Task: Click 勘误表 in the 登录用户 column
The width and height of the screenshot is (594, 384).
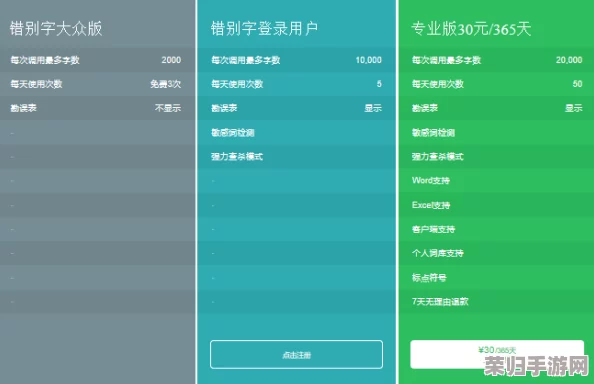Action: [224, 108]
